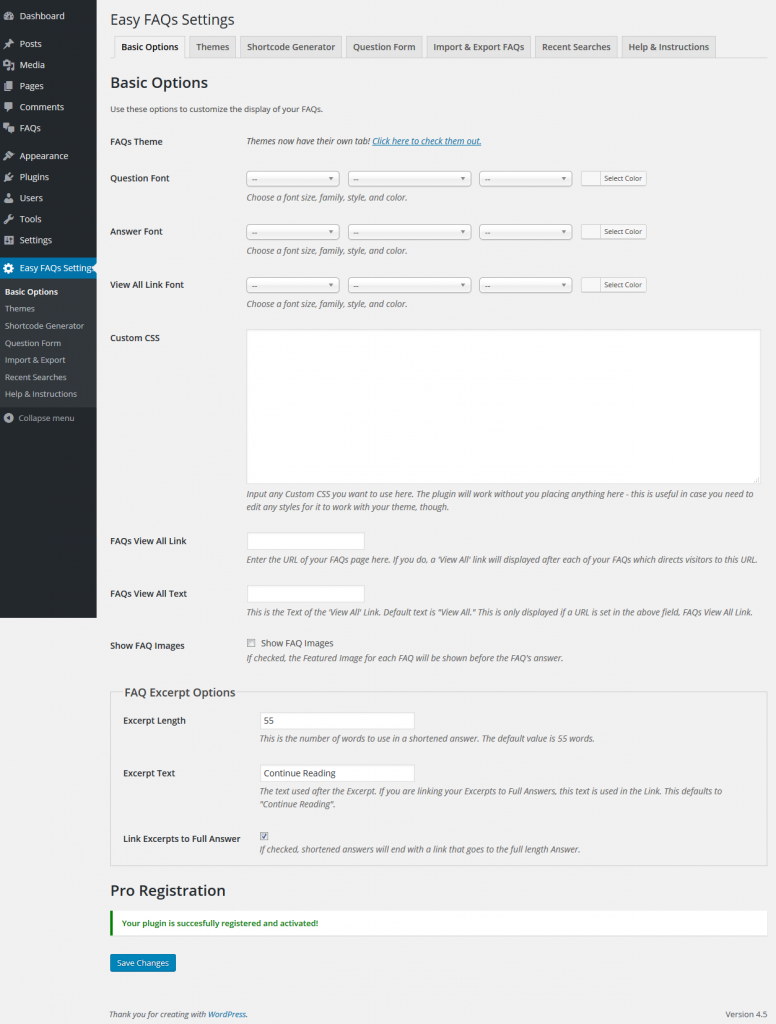Open Appearance via the paintbrush icon
Viewport: 776px width, 1024px height.
tap(9, 156)
